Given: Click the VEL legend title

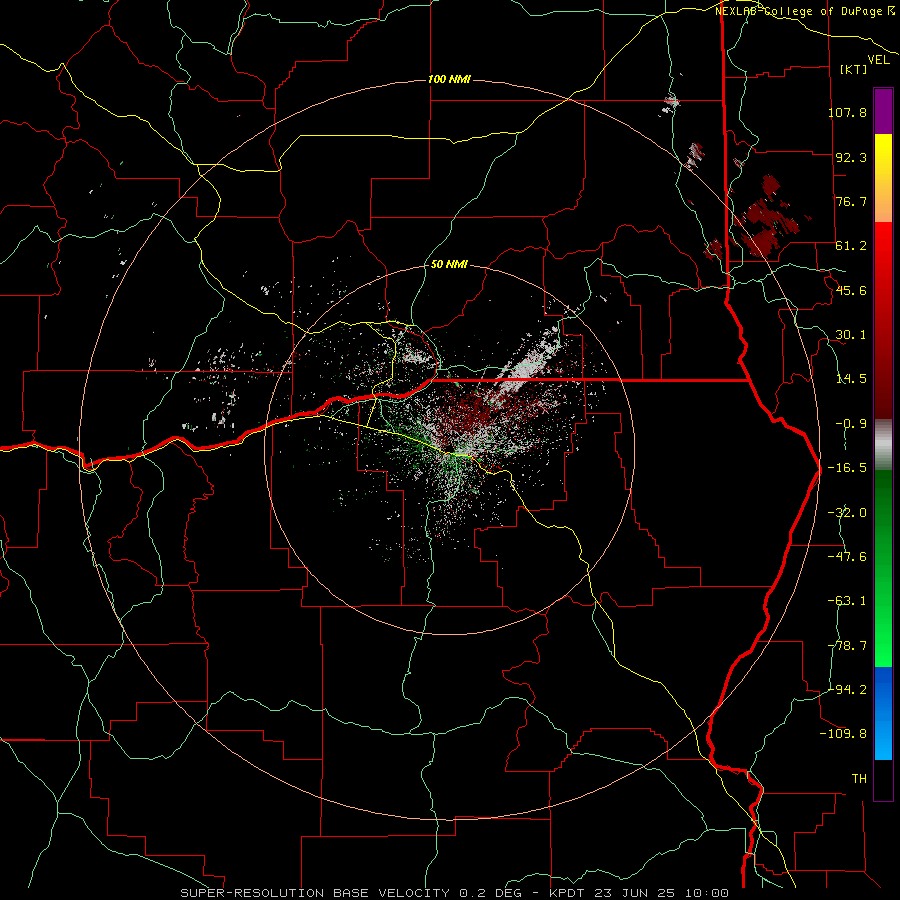Looking at the screenshot, I should coord(878,60).
